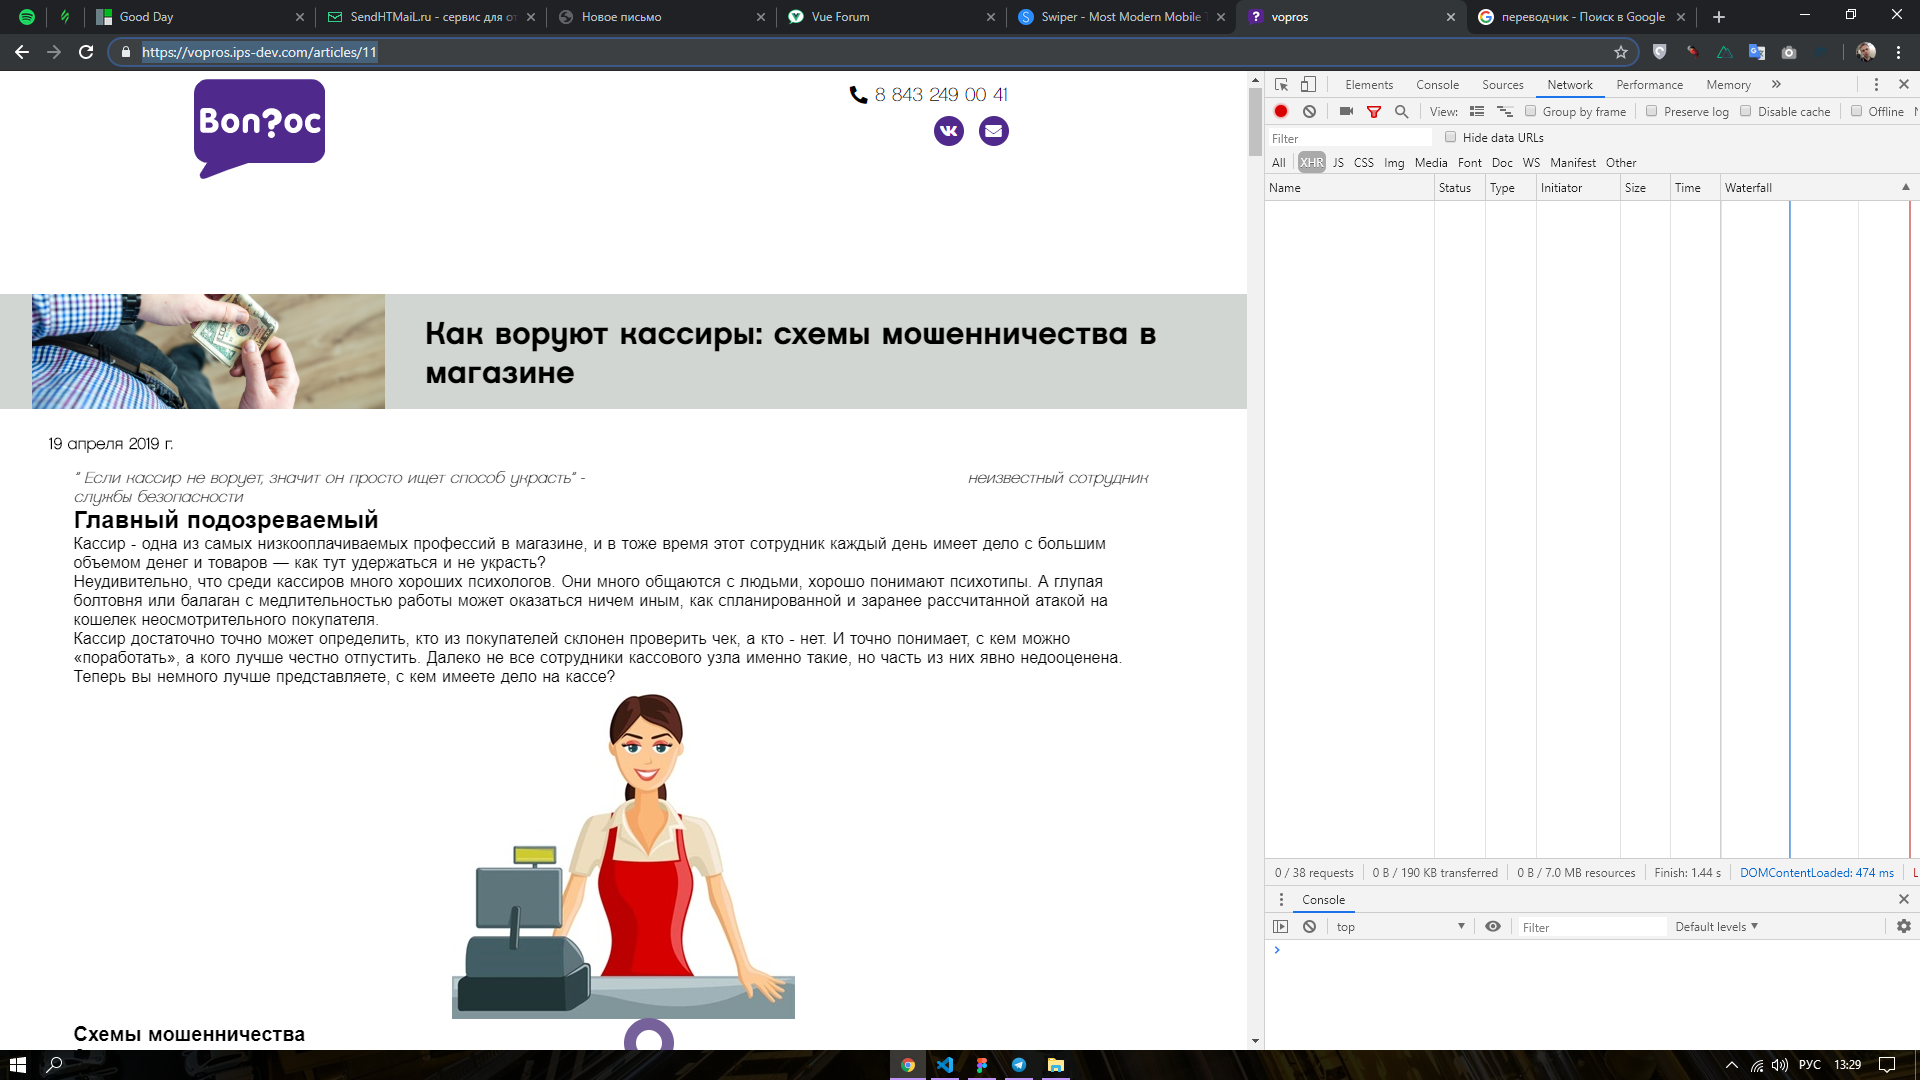
Task: Toggle the red filter funnel icon
Action: click(1374, 112)
